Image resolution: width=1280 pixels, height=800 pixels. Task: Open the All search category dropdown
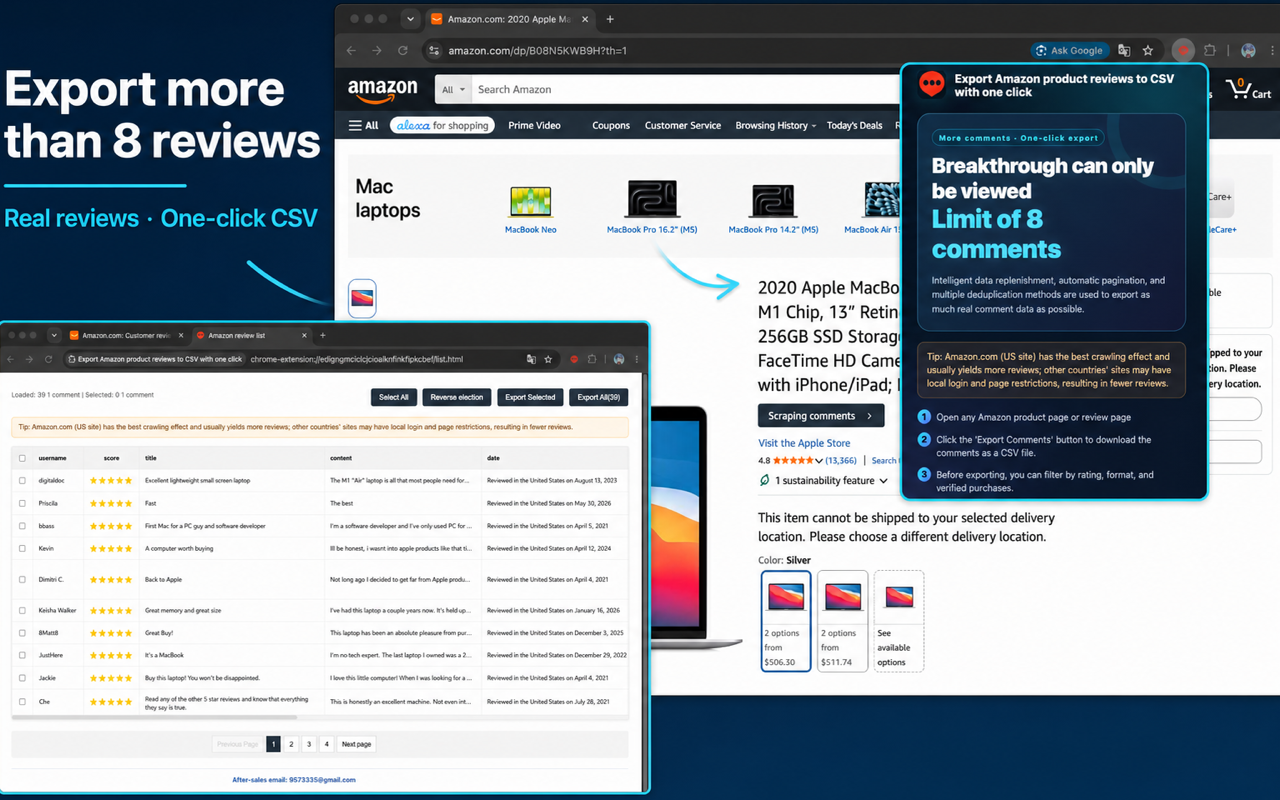pos(453,90)
